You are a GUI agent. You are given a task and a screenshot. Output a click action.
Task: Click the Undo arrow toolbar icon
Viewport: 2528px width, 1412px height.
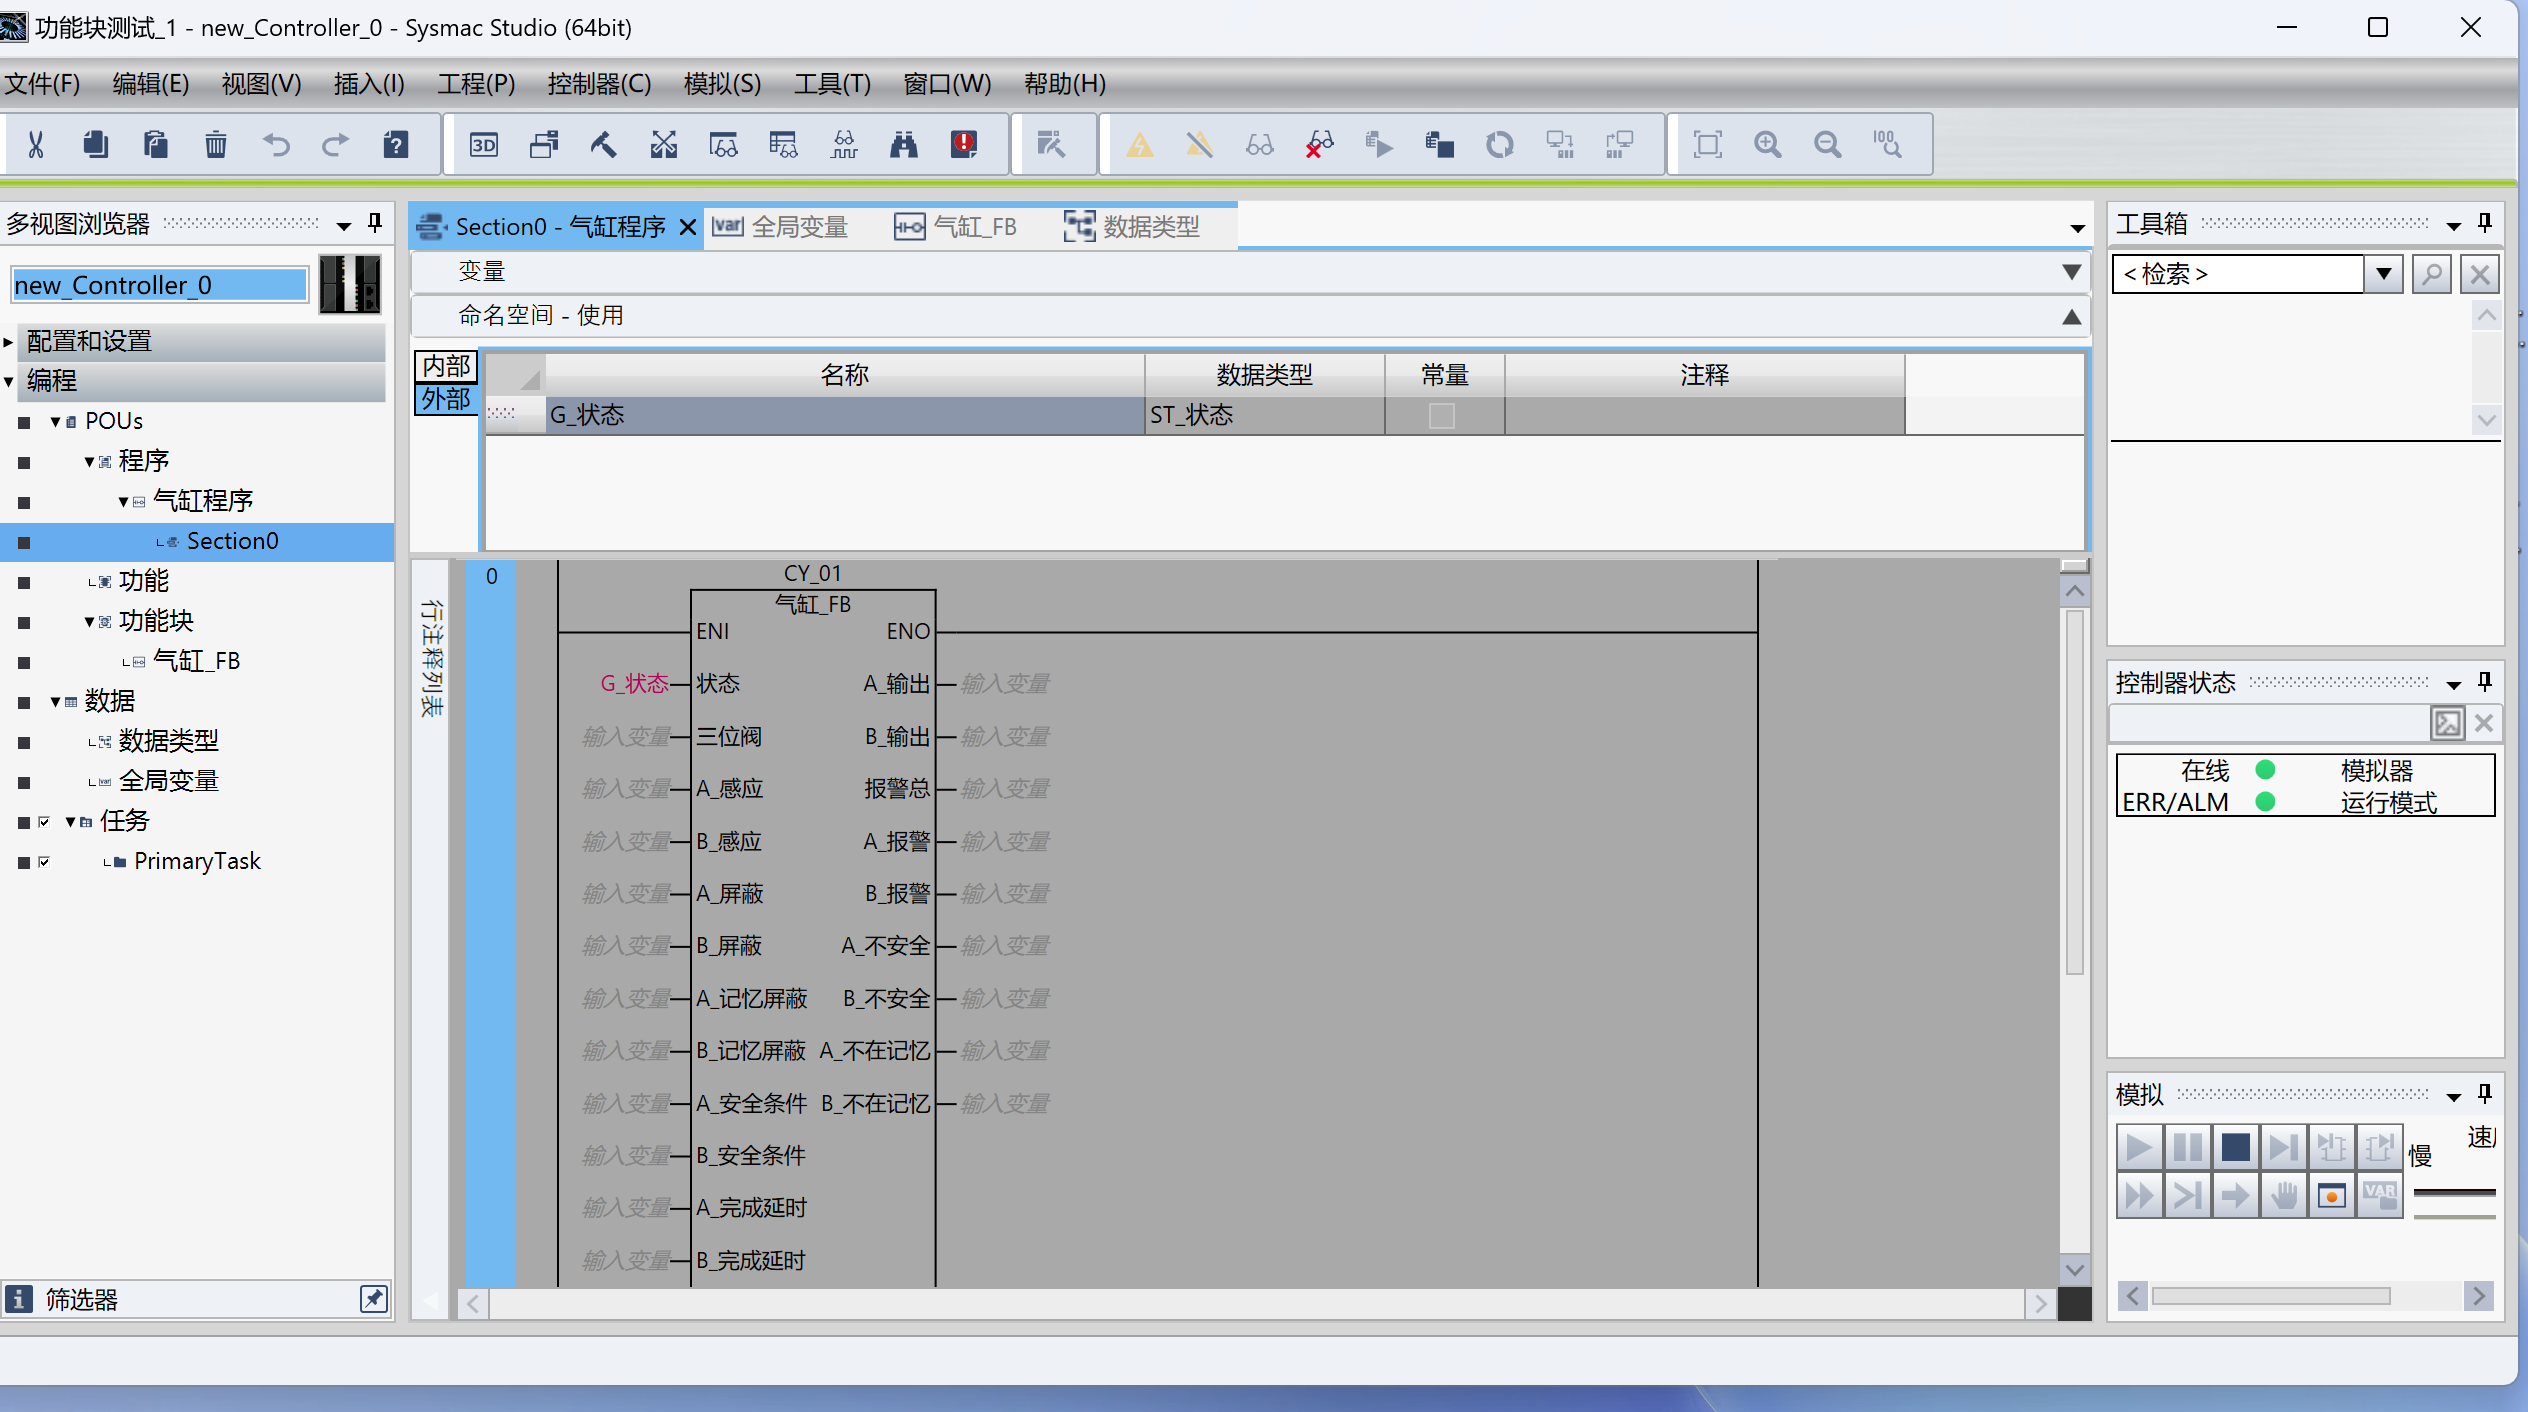[x=276, y=145]
